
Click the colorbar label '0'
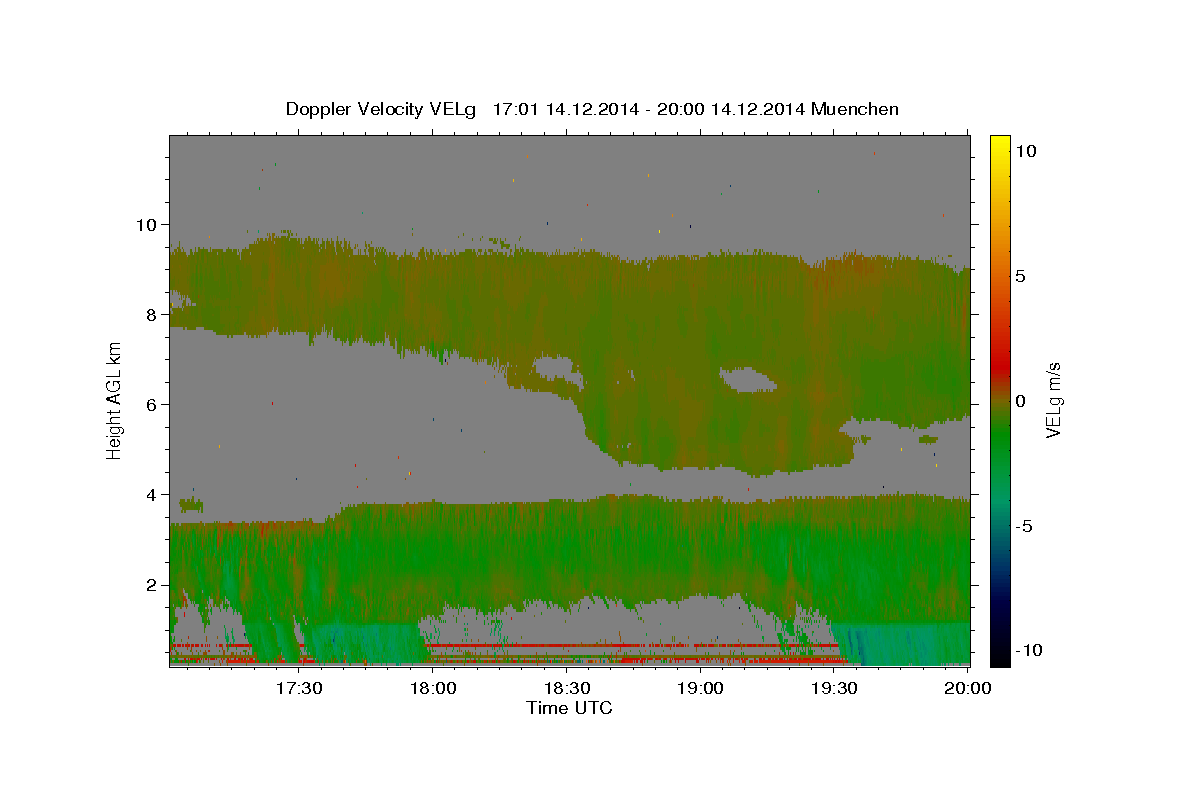(1020, 401)
